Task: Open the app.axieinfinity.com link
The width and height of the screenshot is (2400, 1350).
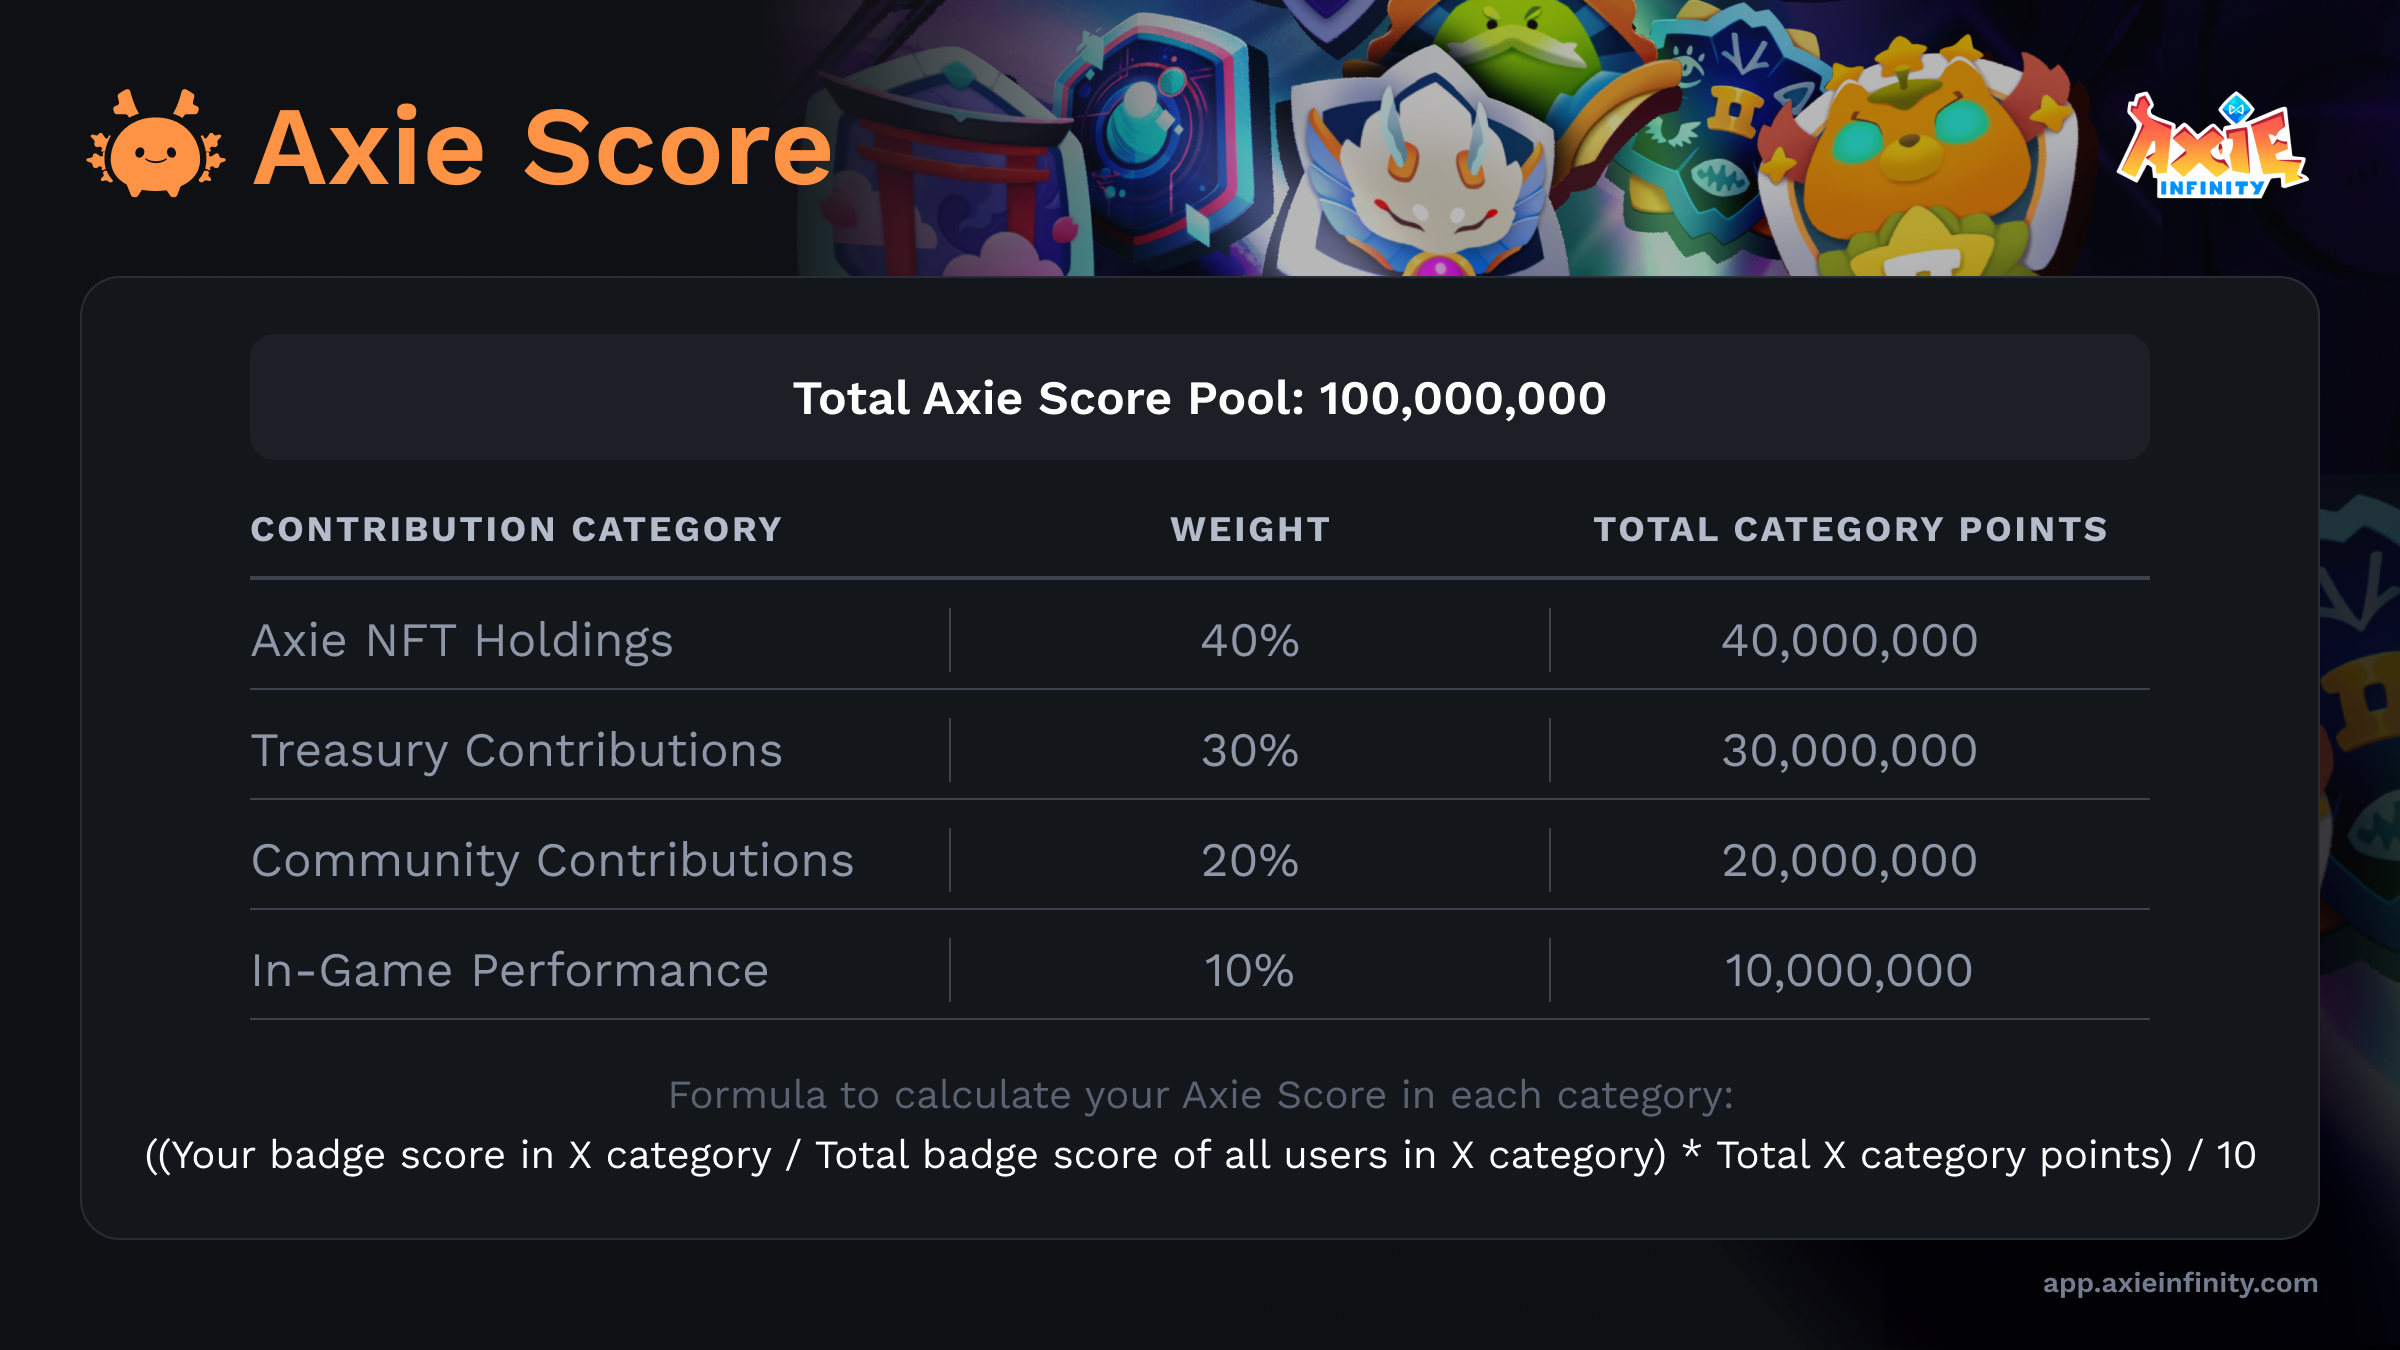Action: [x=2180, y=1283]
